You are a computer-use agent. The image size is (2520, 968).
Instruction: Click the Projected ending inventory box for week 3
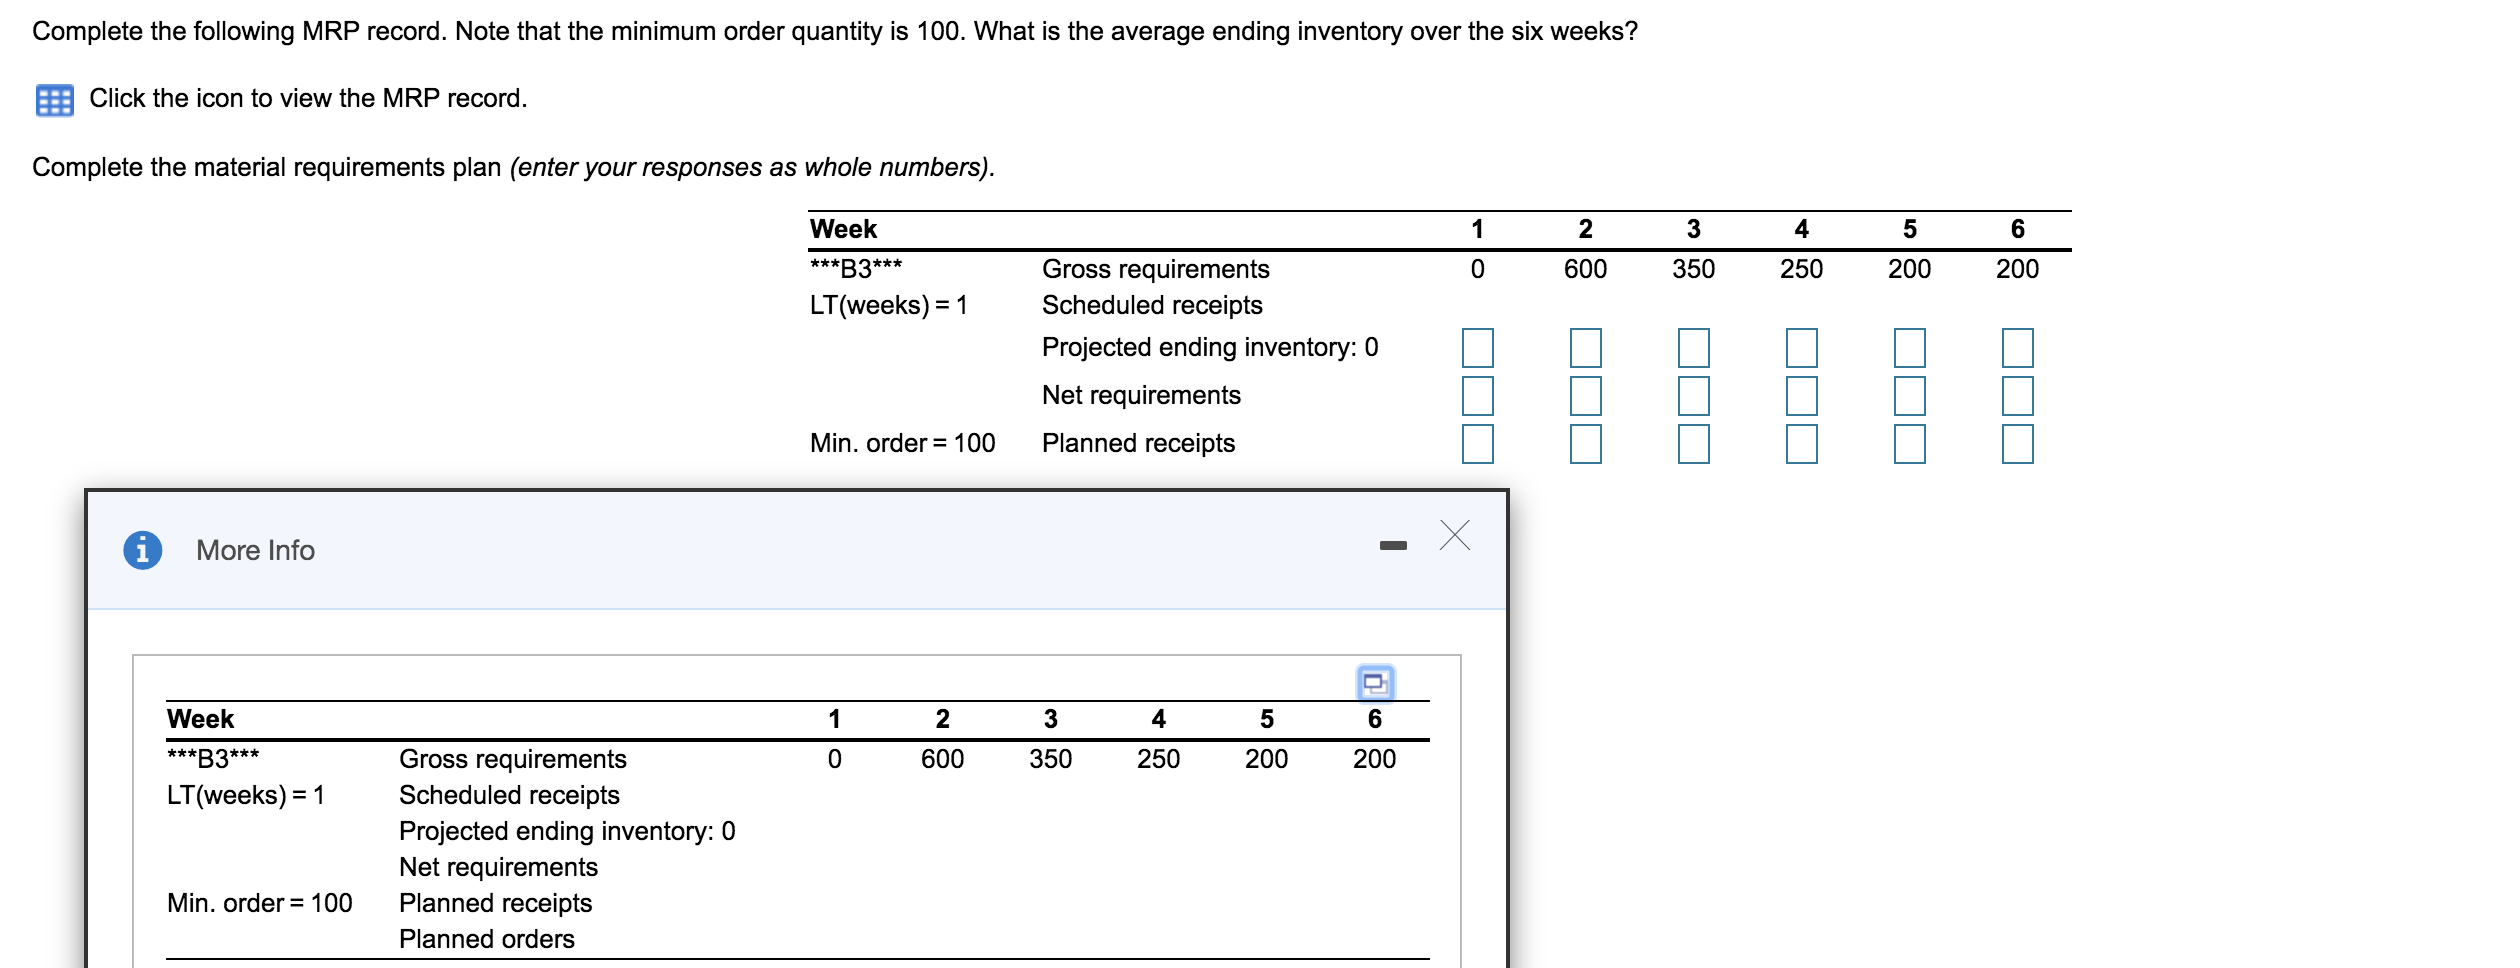pyautogui.click(x=1694, y=350)
